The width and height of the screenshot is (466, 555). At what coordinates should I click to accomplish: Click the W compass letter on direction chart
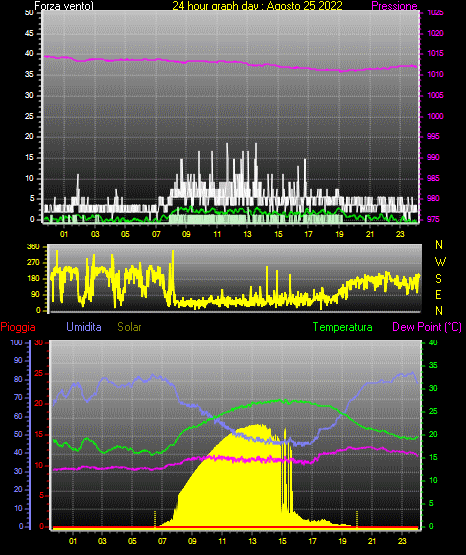[x=440, y=262]
